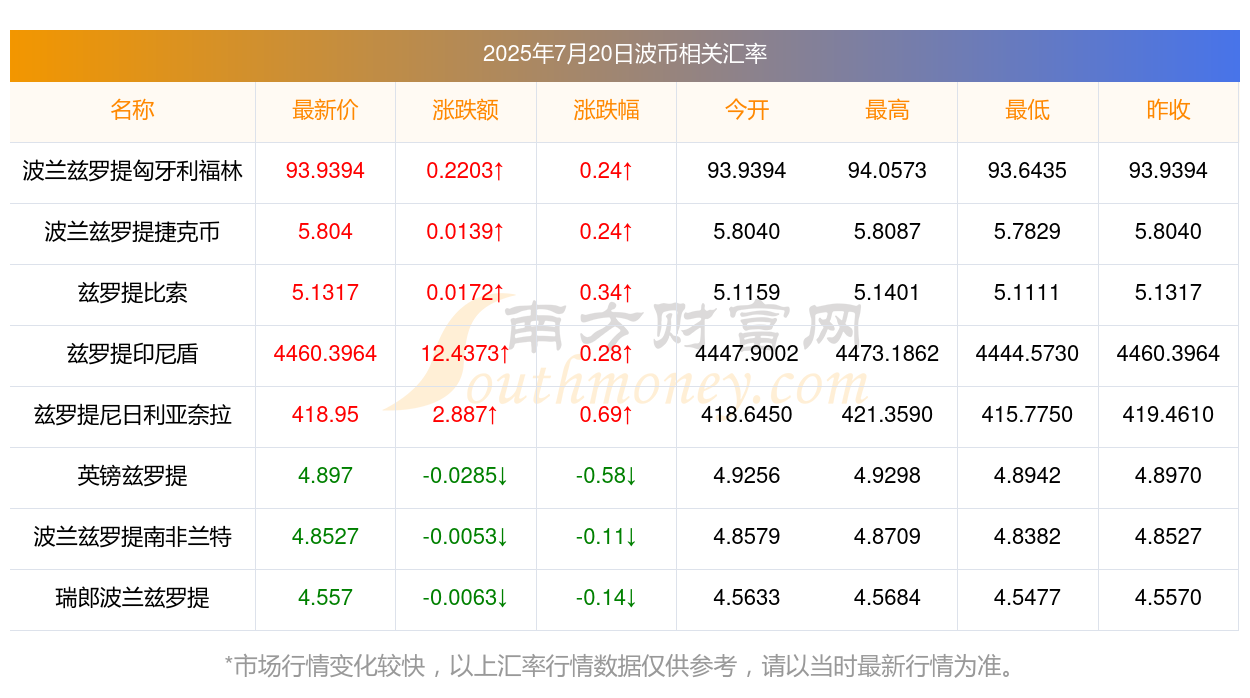Screen dimensions: 1250x698
Task: Click change percent 0.69↑
Action: [606, 415]
